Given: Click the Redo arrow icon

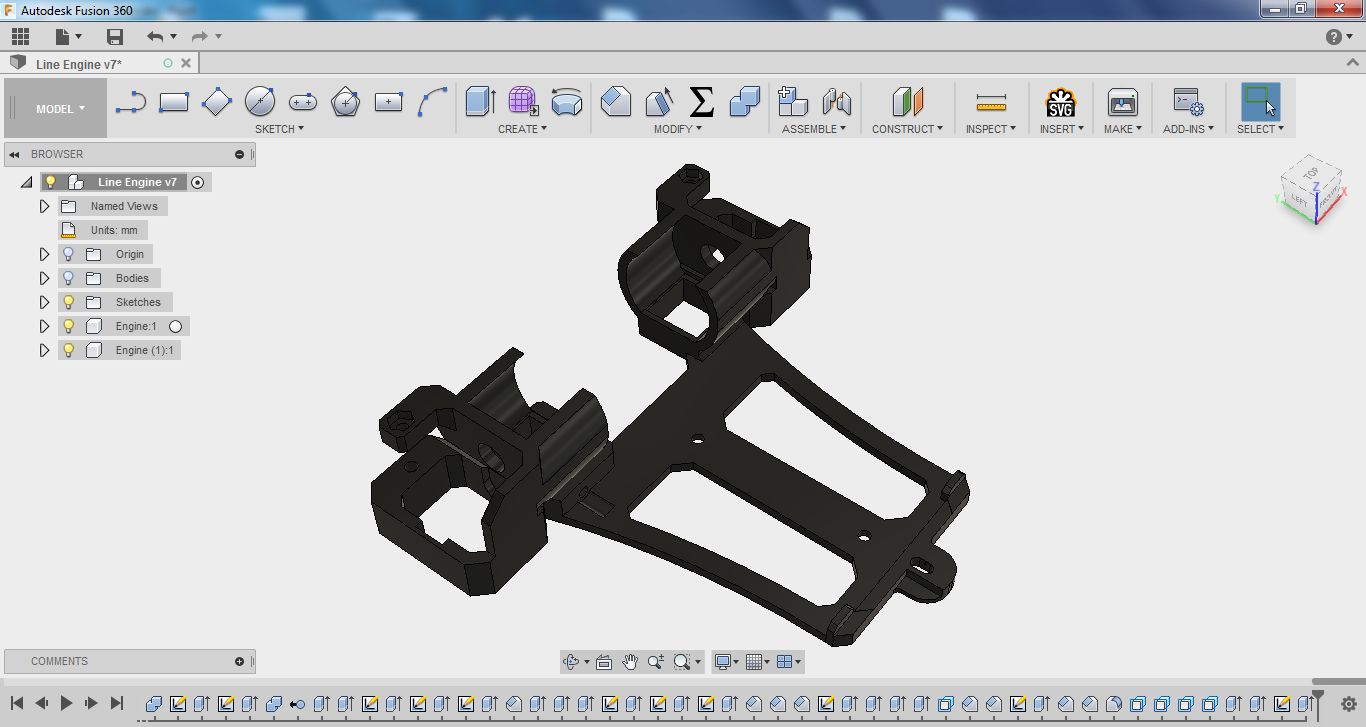Looking at the screenshot, I should point(200,37).
